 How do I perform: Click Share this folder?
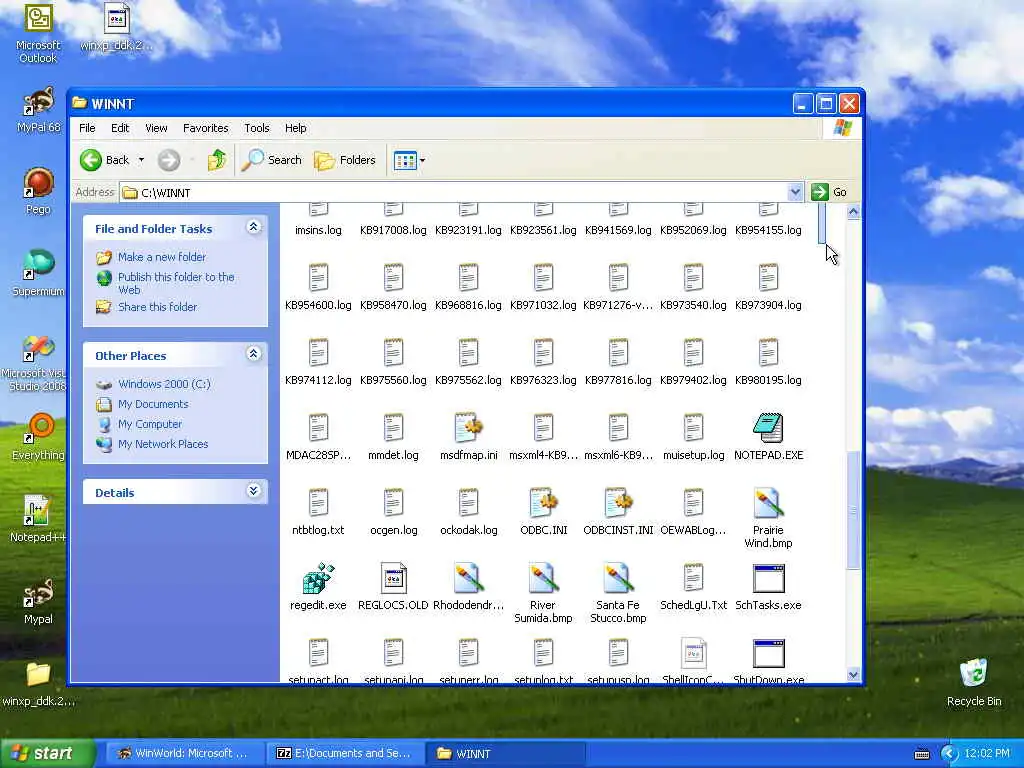click(157, 307)
